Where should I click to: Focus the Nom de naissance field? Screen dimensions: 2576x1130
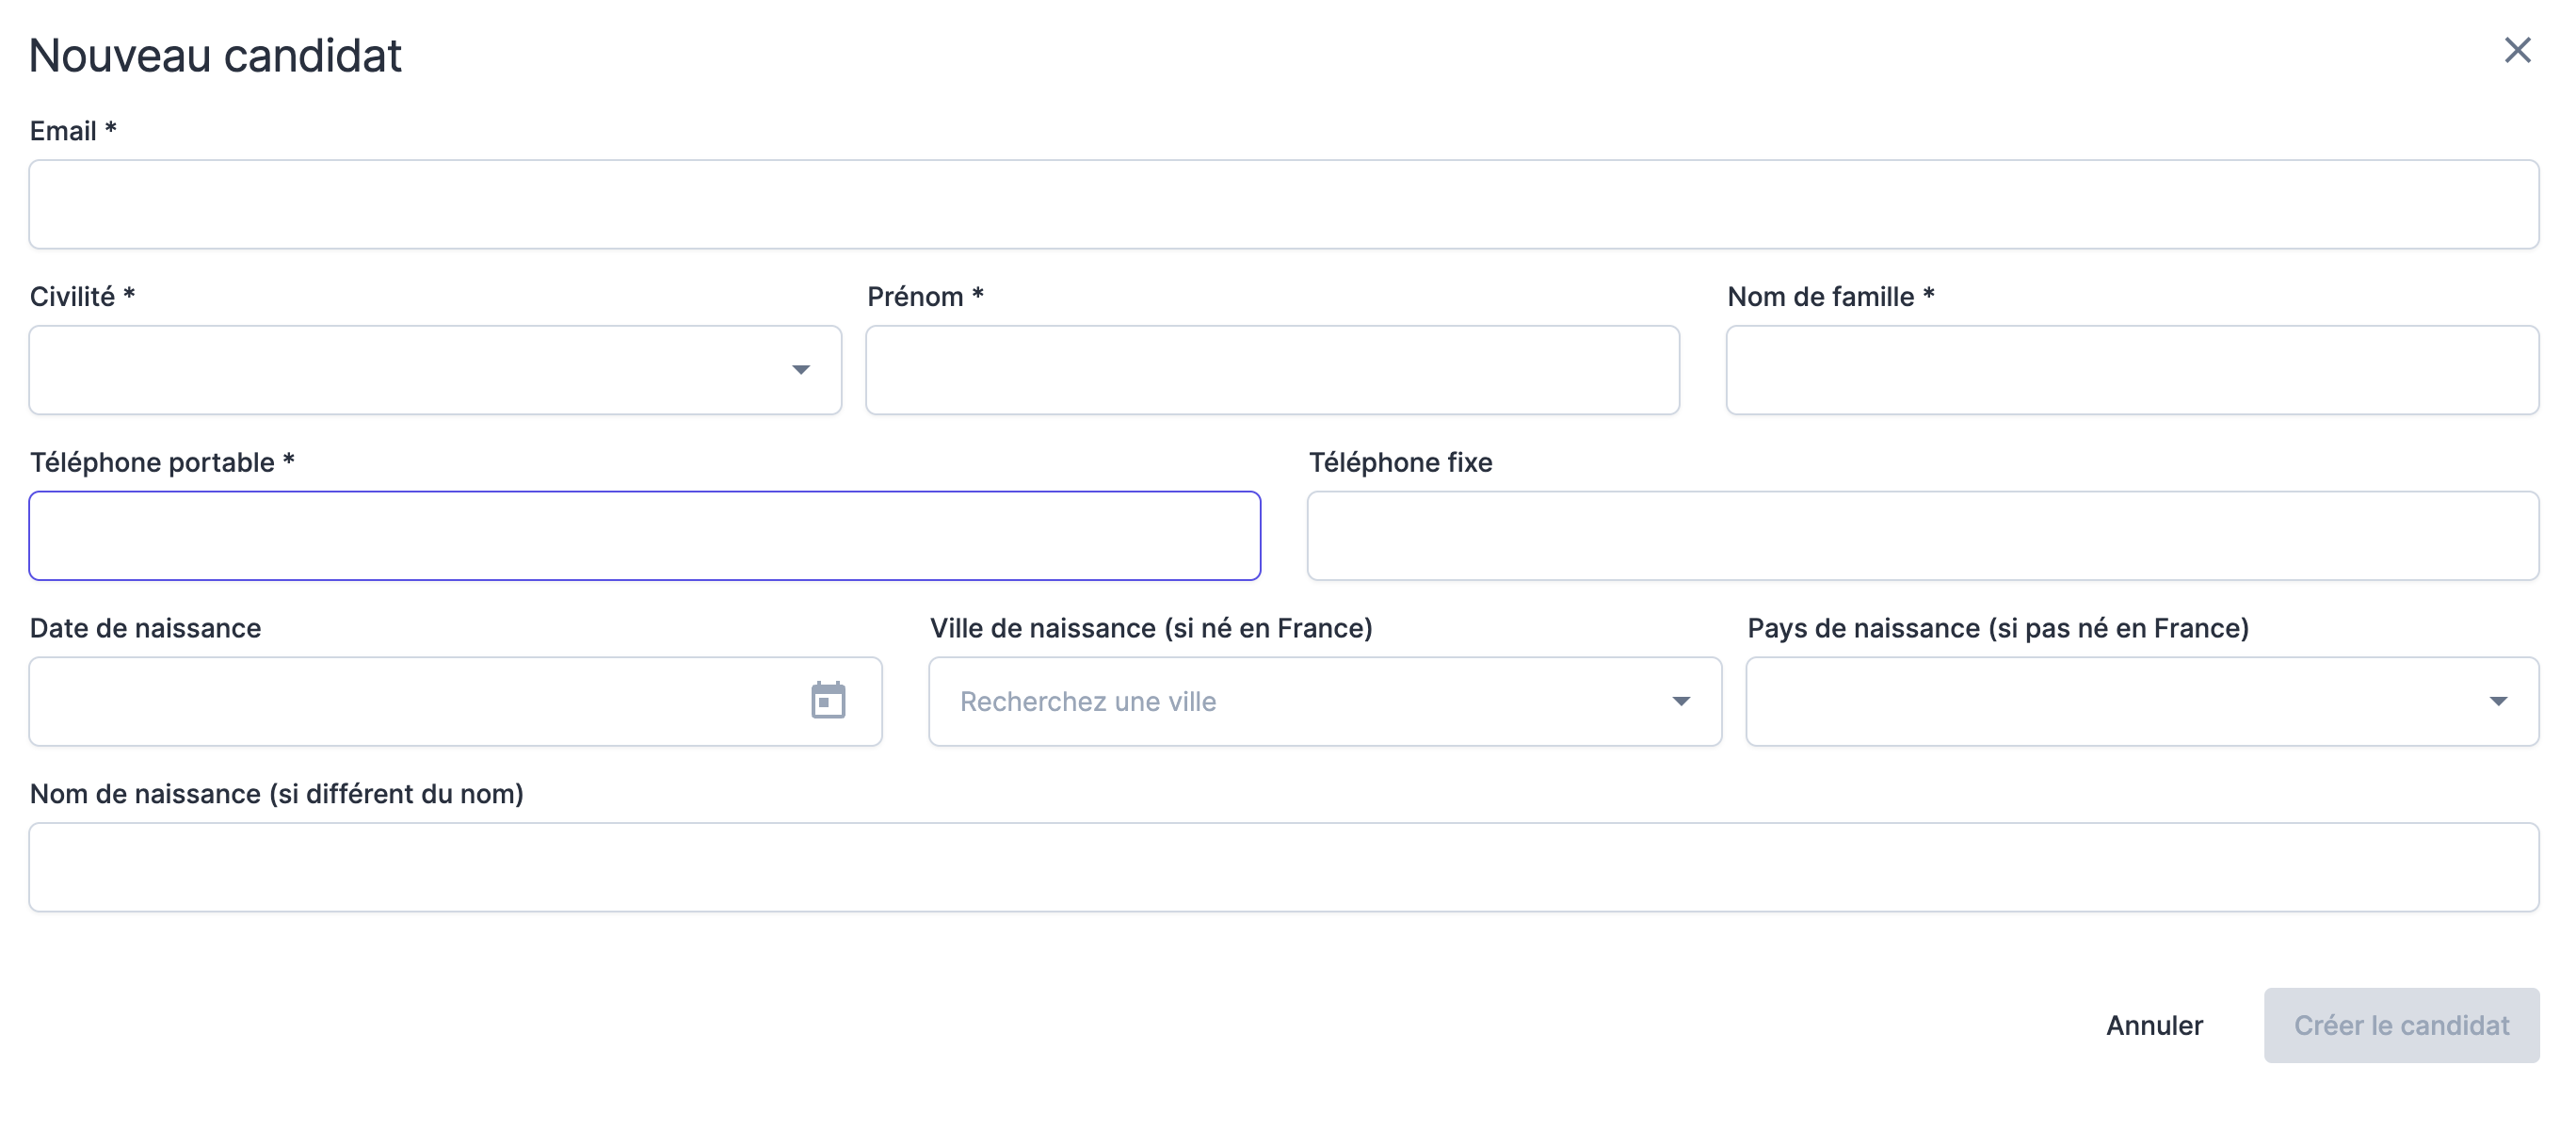1283,867
